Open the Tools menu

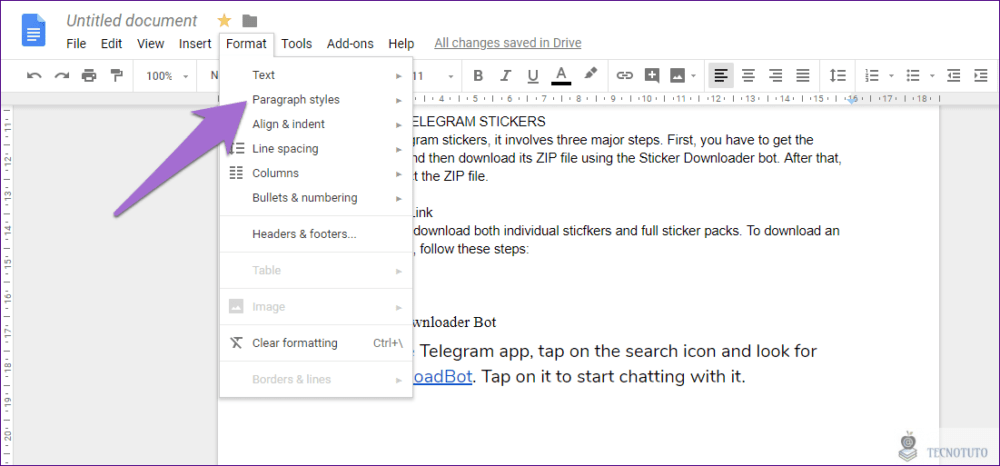point(297,44)
